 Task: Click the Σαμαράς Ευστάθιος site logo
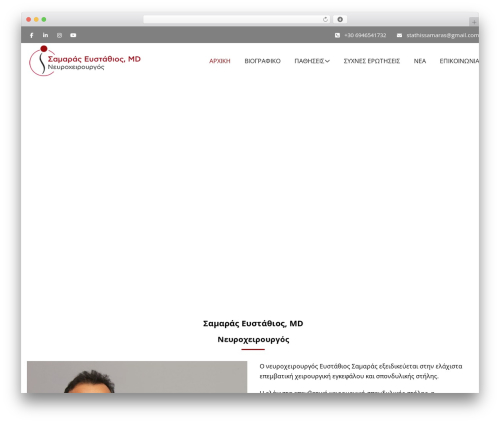[x=85, y=61]
